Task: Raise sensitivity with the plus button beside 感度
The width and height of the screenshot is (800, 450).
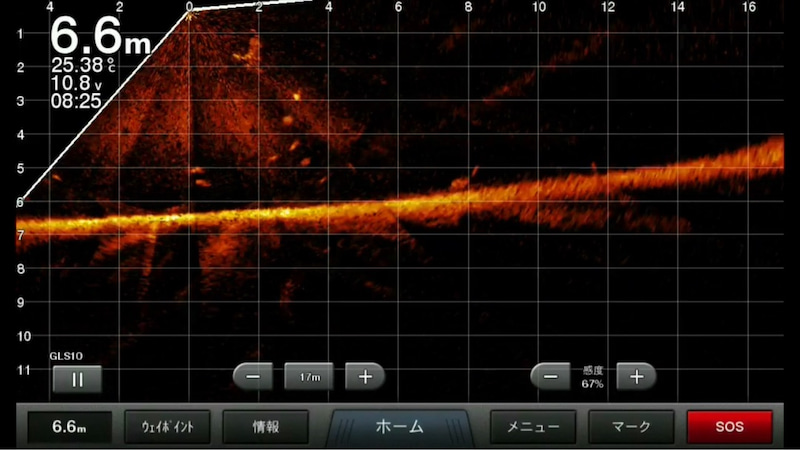Action: pos(636,376)
